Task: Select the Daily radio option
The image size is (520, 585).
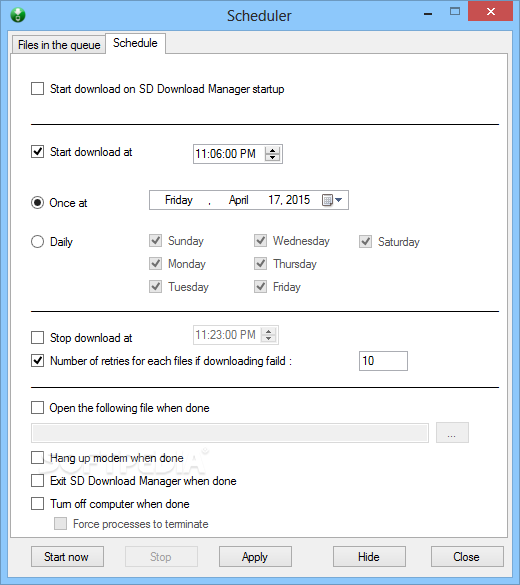Action: 38,241
